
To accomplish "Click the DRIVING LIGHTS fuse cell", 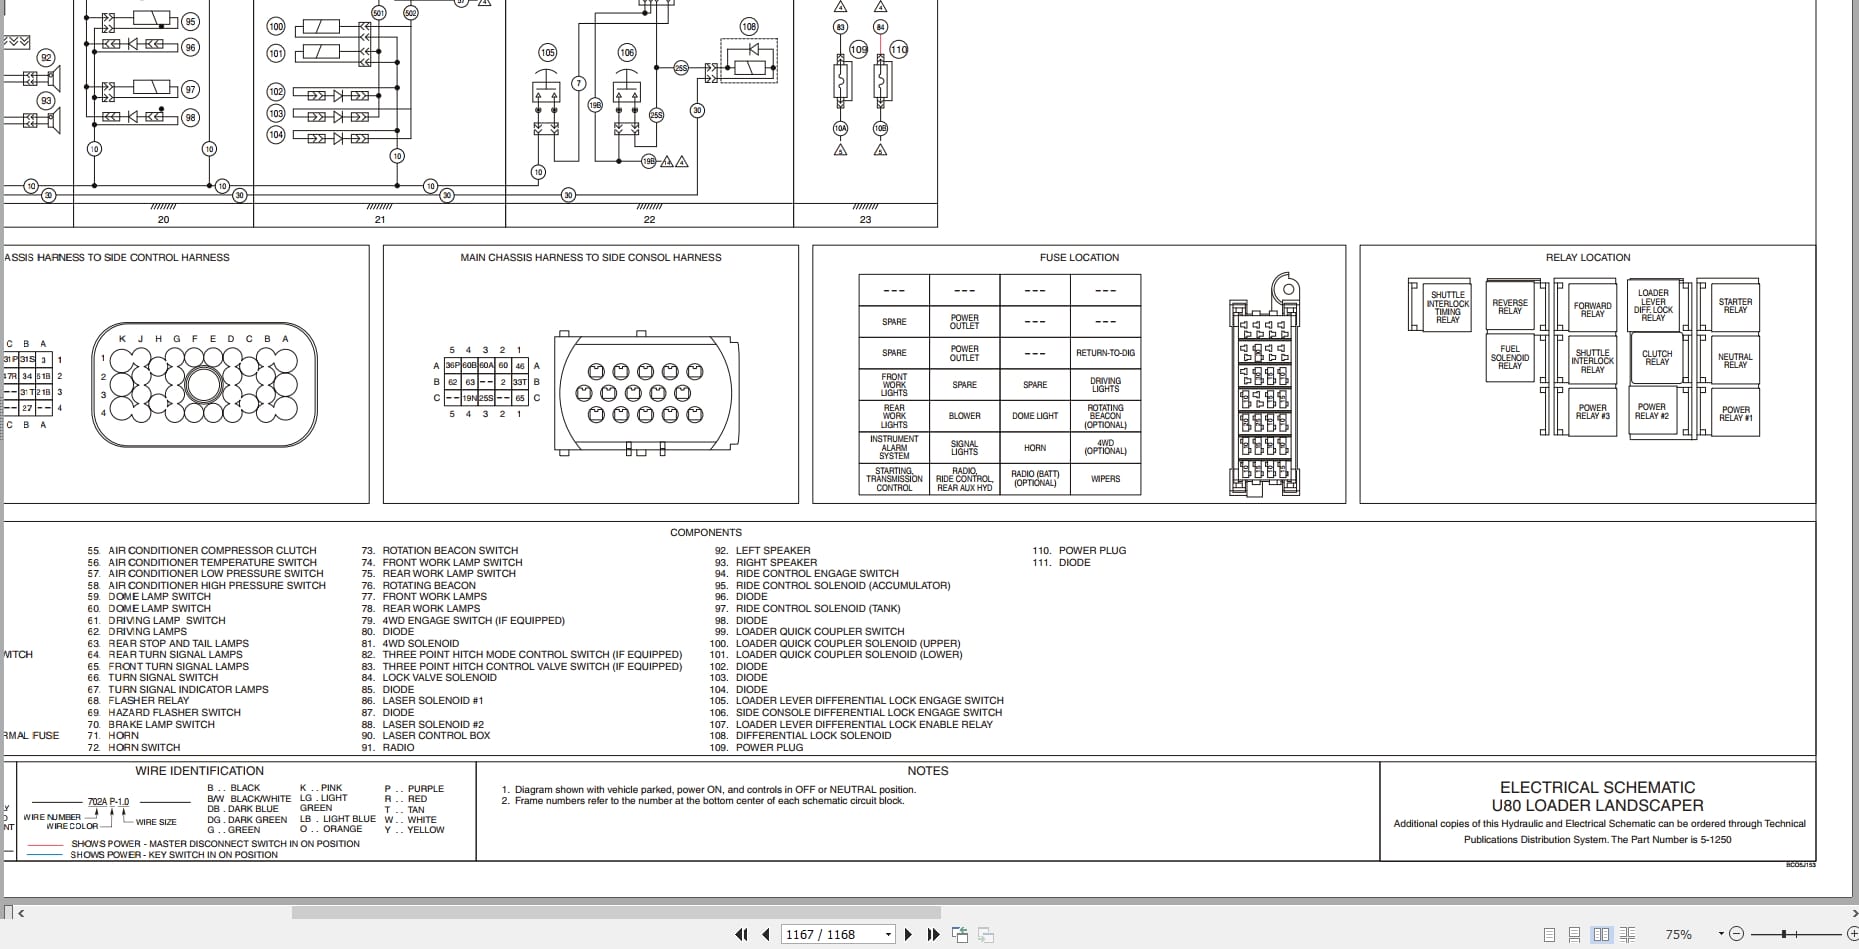I will (1105, 385).
